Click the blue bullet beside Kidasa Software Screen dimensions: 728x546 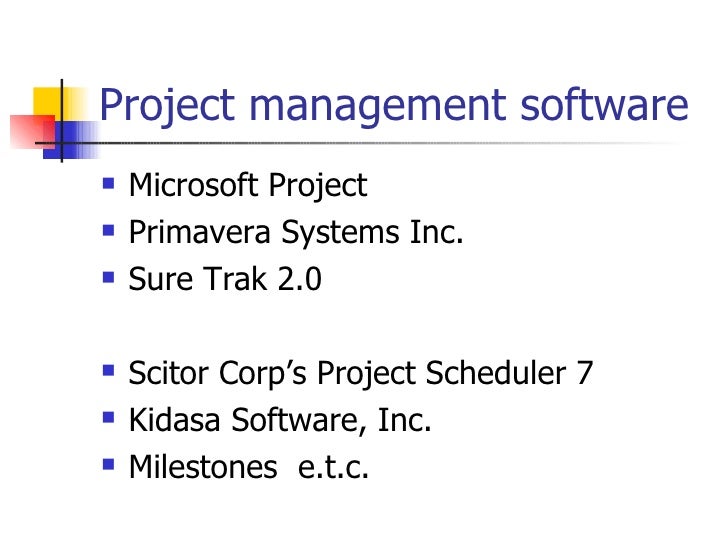click(x=108, y=418)
